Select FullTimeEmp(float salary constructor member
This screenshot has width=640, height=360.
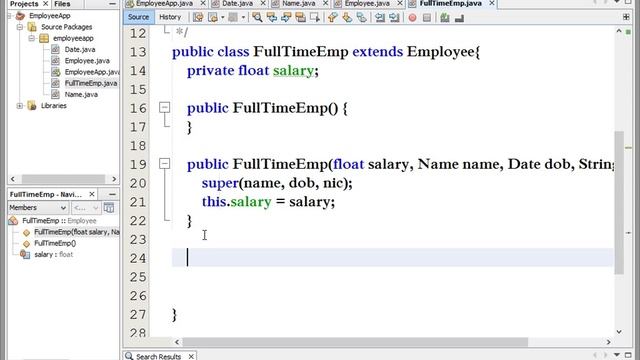(77, 232)
